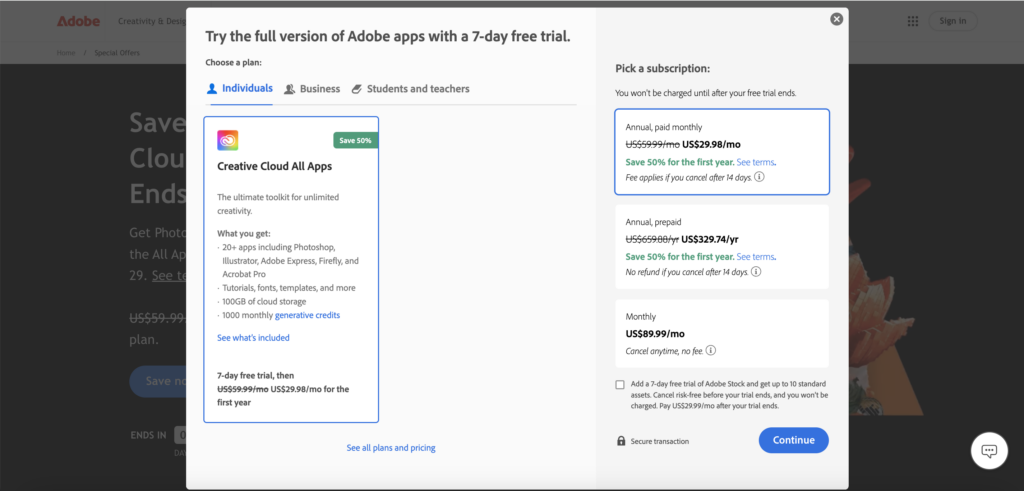This screenshot has height=491, width=1024.
Task: Click 'Creative Cloud All Apps' title
Action: coord(275,166)
